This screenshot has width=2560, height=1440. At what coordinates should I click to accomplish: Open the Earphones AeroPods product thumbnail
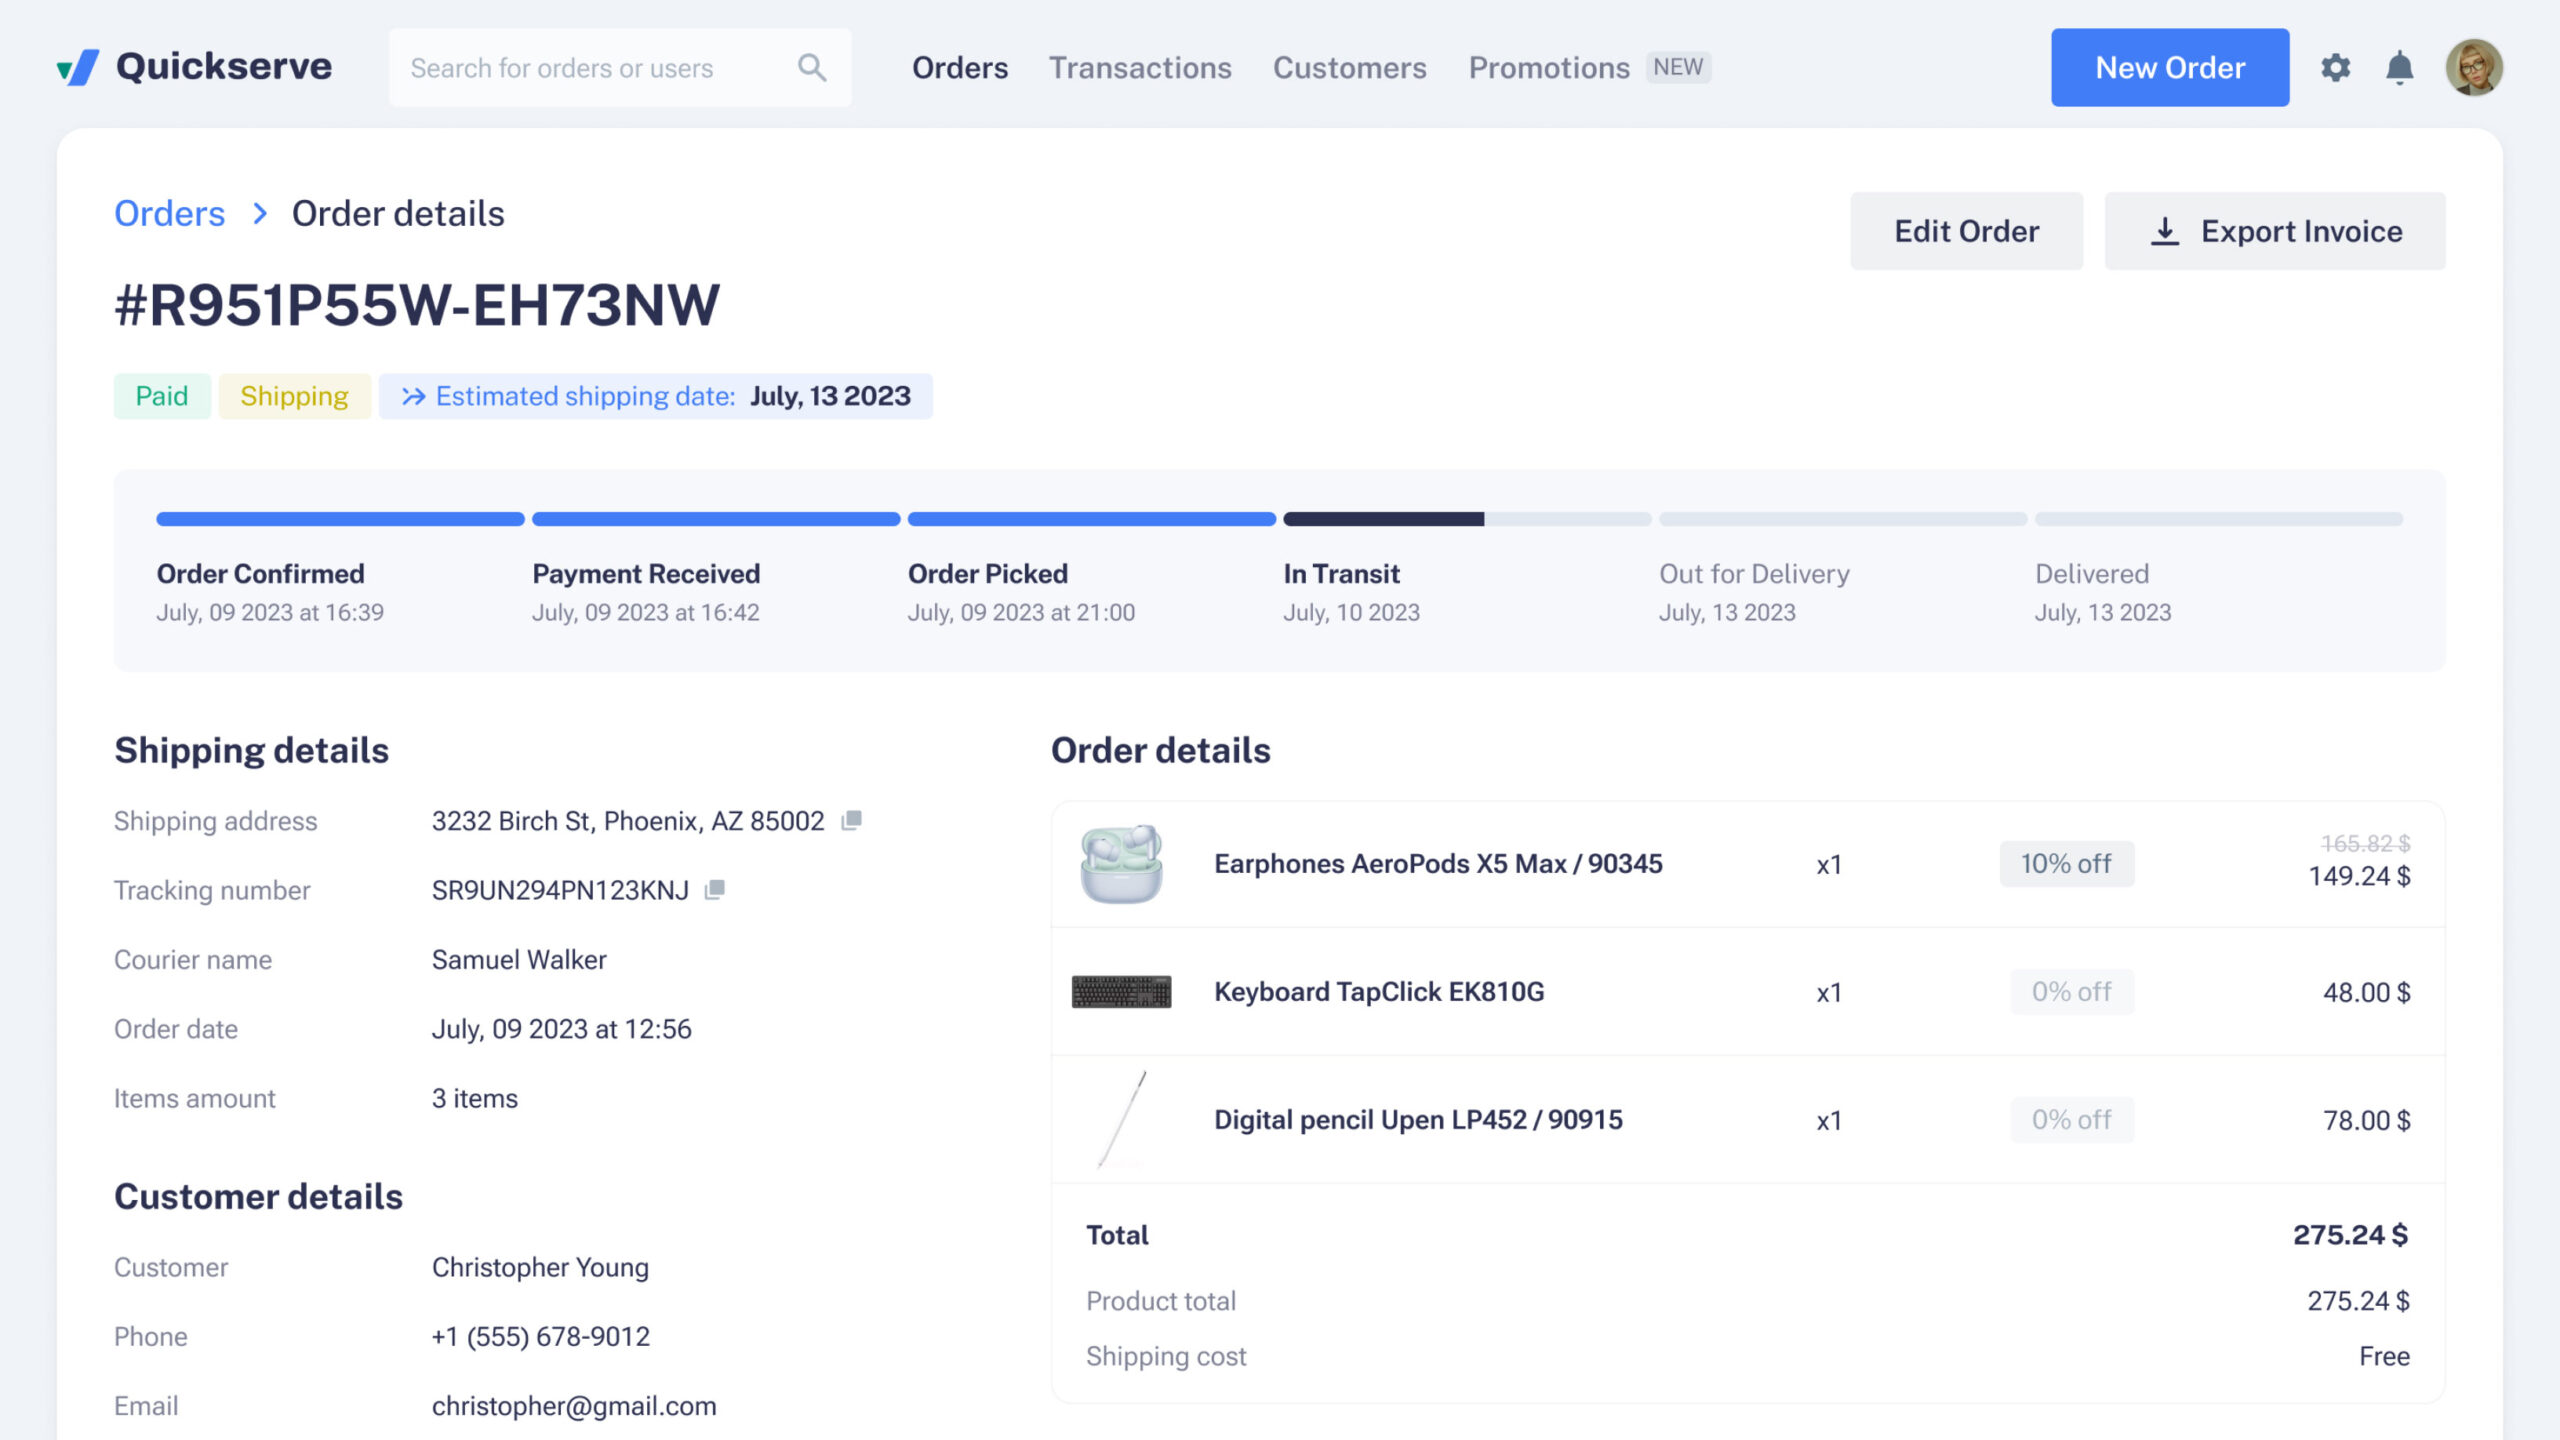1121,864
